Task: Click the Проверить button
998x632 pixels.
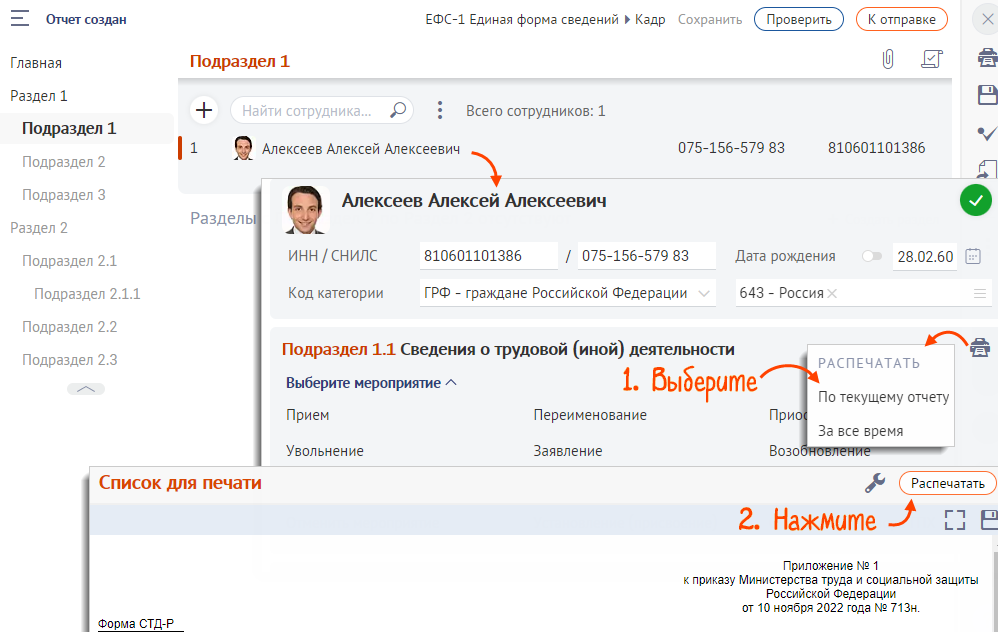Action: point(799,19)
